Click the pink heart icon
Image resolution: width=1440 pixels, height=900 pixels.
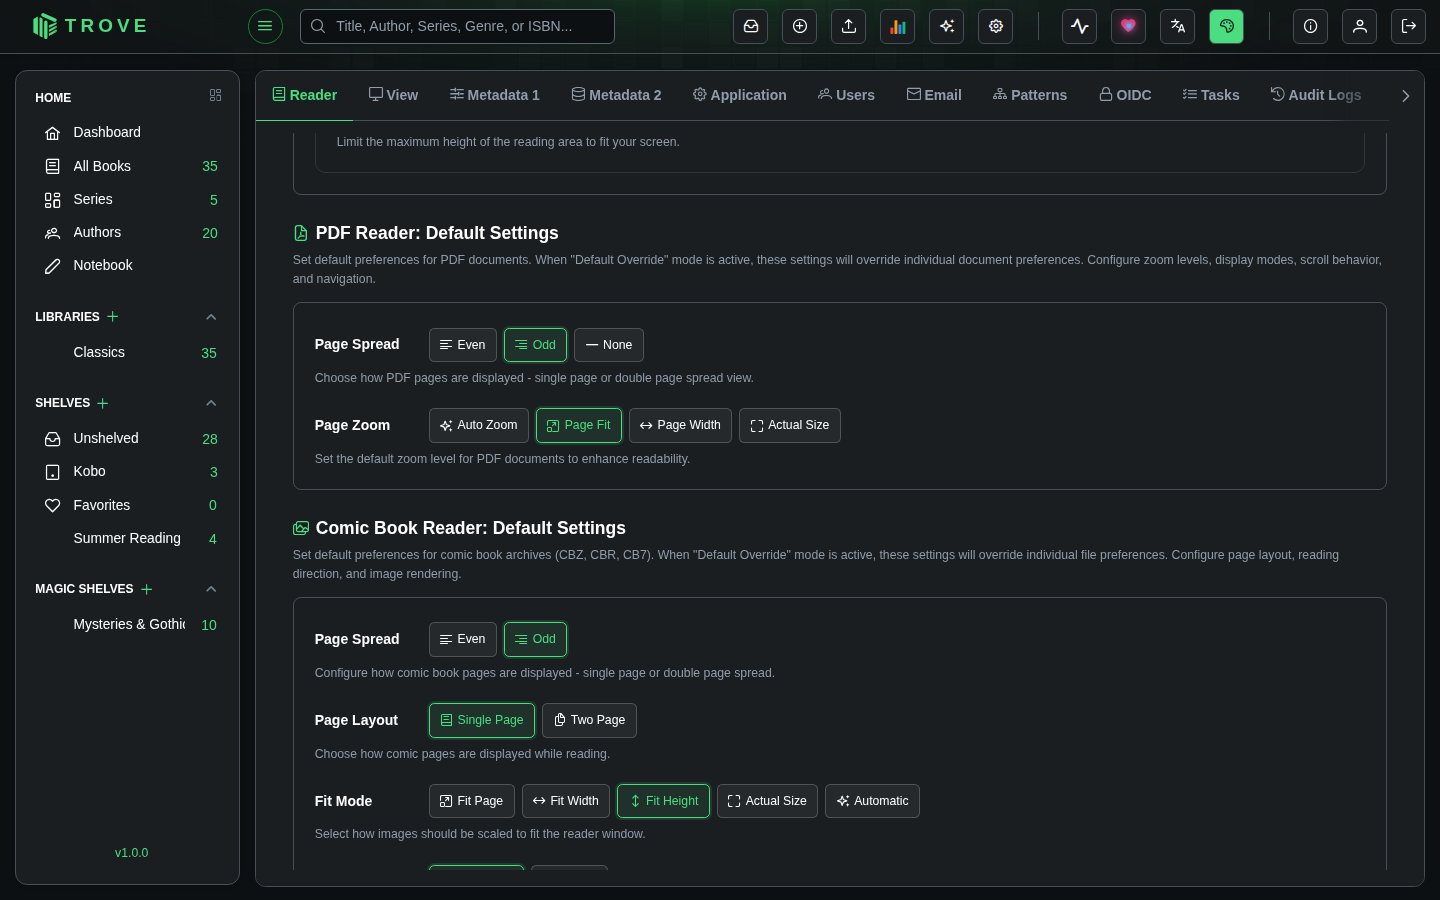1129,26
